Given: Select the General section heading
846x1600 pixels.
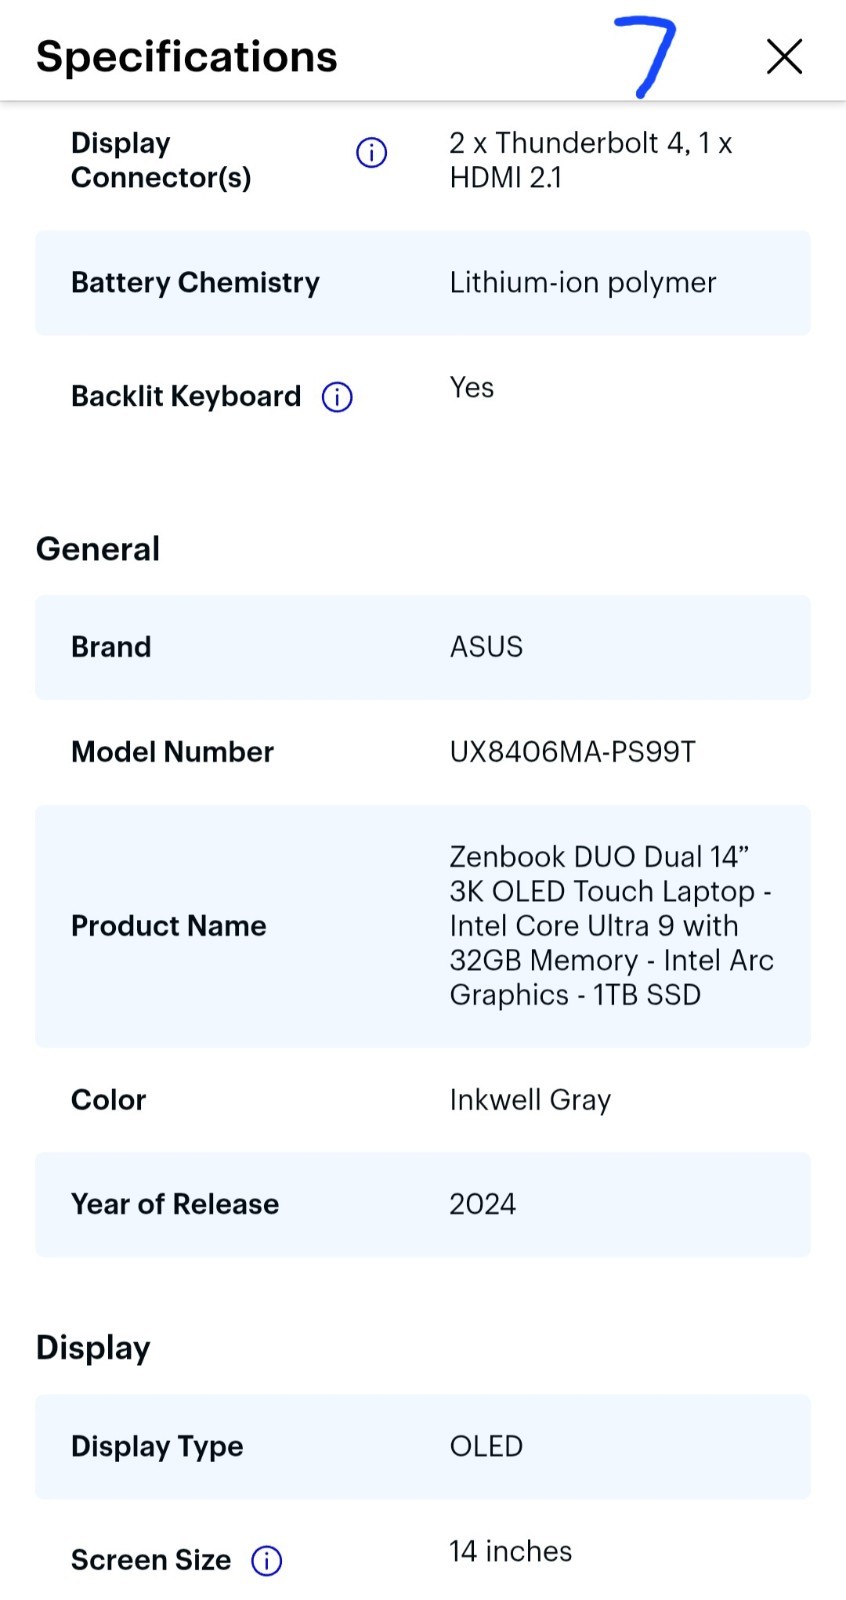Looking at the screenshot, I should [x=98, y=549].
